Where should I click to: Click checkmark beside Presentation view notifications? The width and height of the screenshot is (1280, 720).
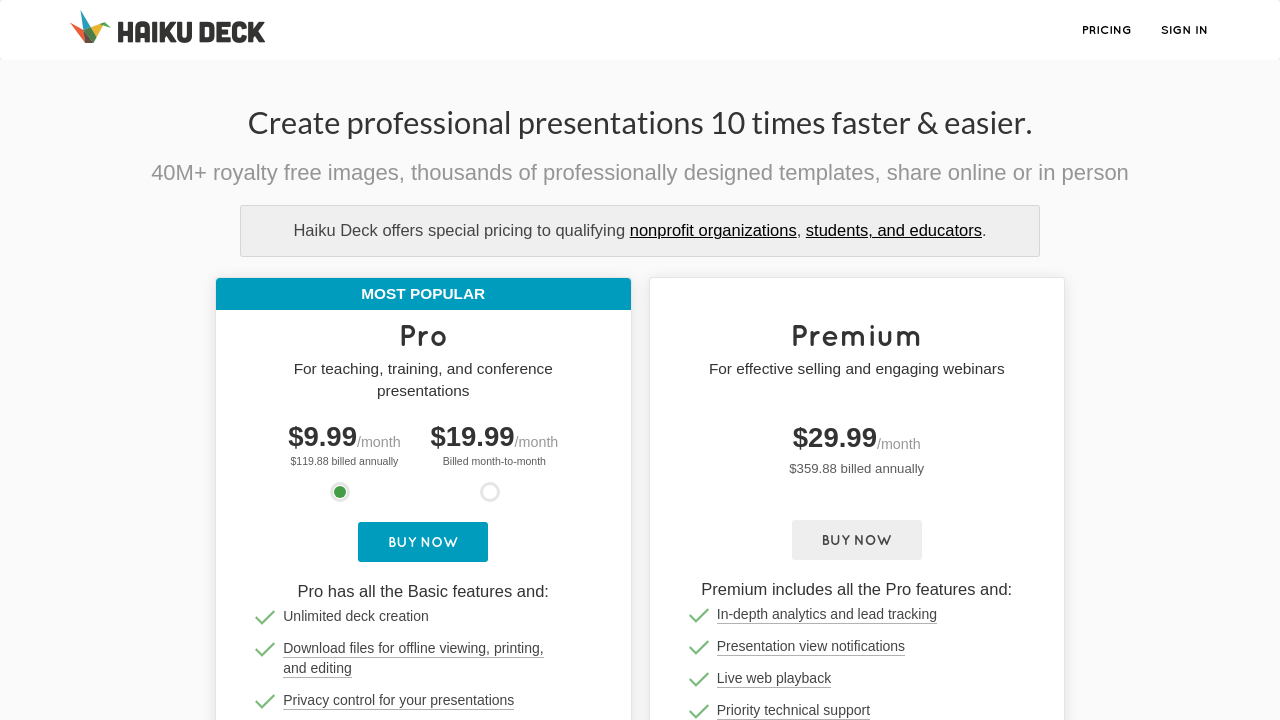tap(699, 648)
